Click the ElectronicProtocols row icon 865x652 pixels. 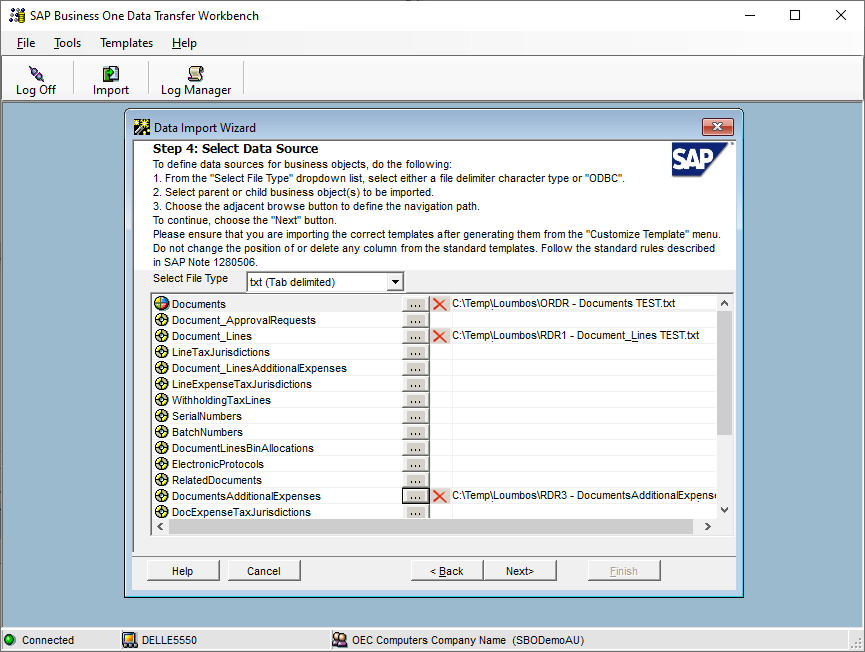coord(161,464)
